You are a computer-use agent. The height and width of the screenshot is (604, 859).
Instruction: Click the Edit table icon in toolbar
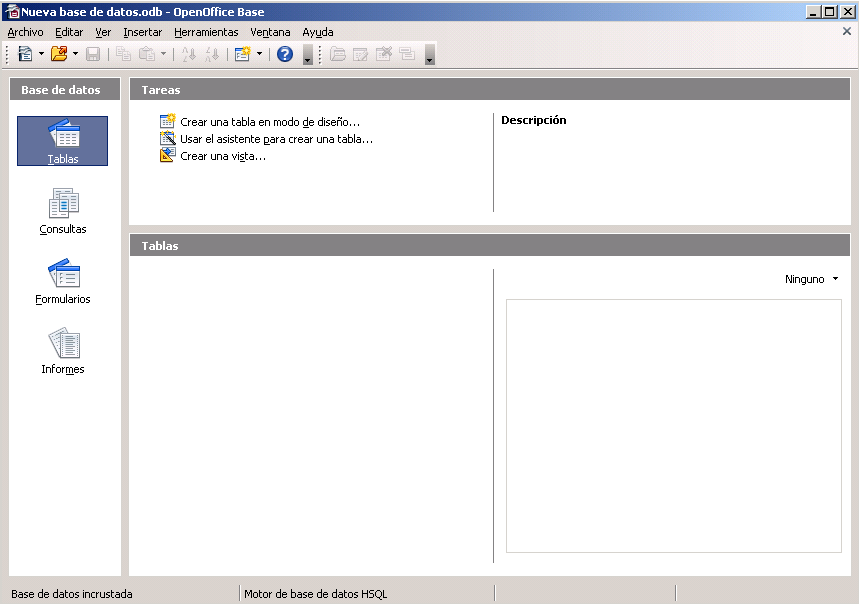pyautogui.click(x=360, y=54)
